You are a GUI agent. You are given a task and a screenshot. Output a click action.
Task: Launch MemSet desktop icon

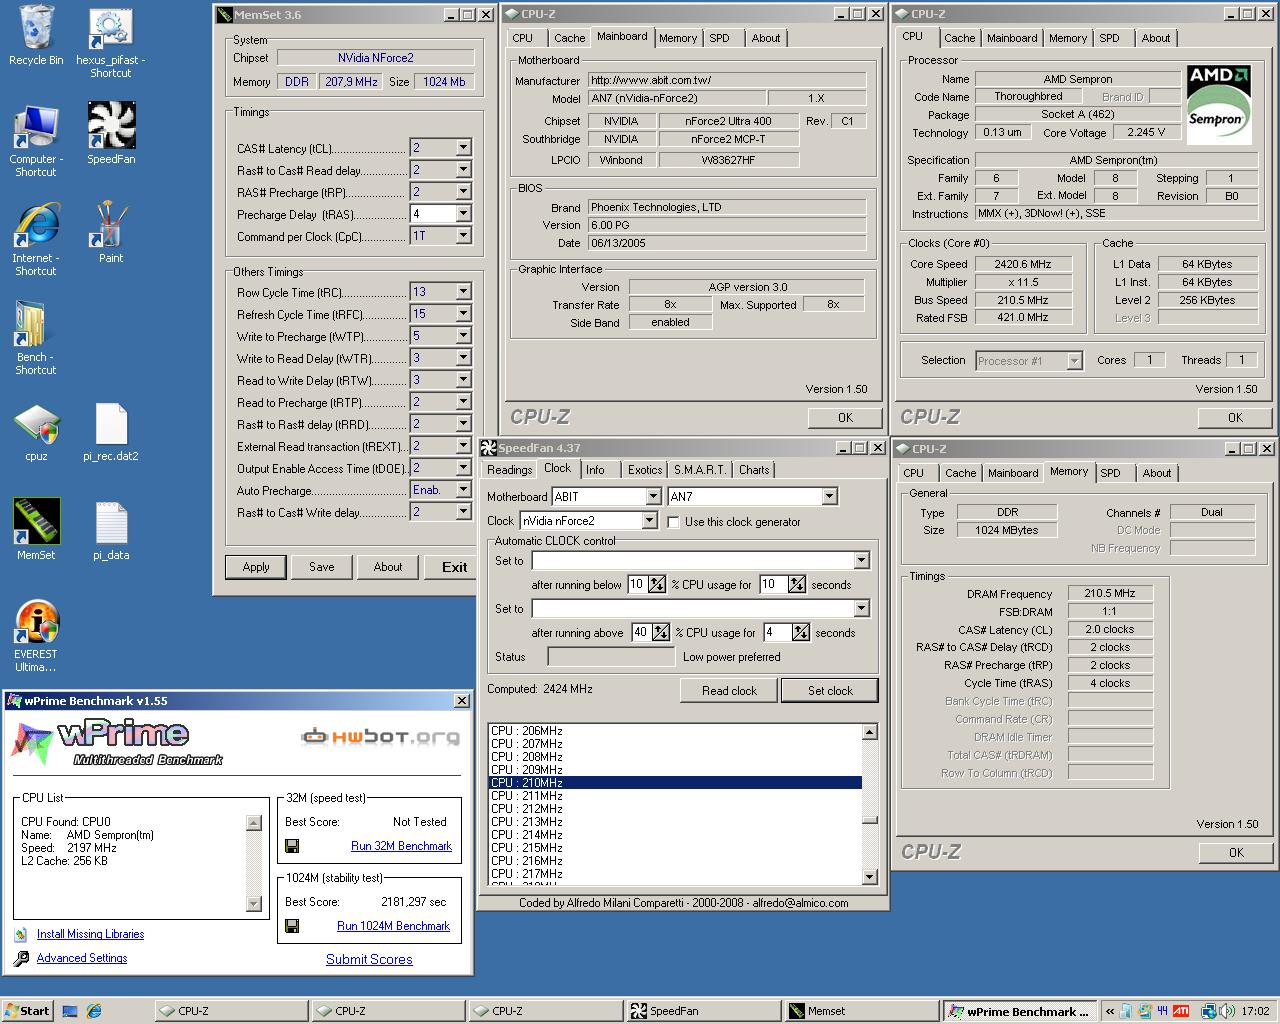click(36, 522)
